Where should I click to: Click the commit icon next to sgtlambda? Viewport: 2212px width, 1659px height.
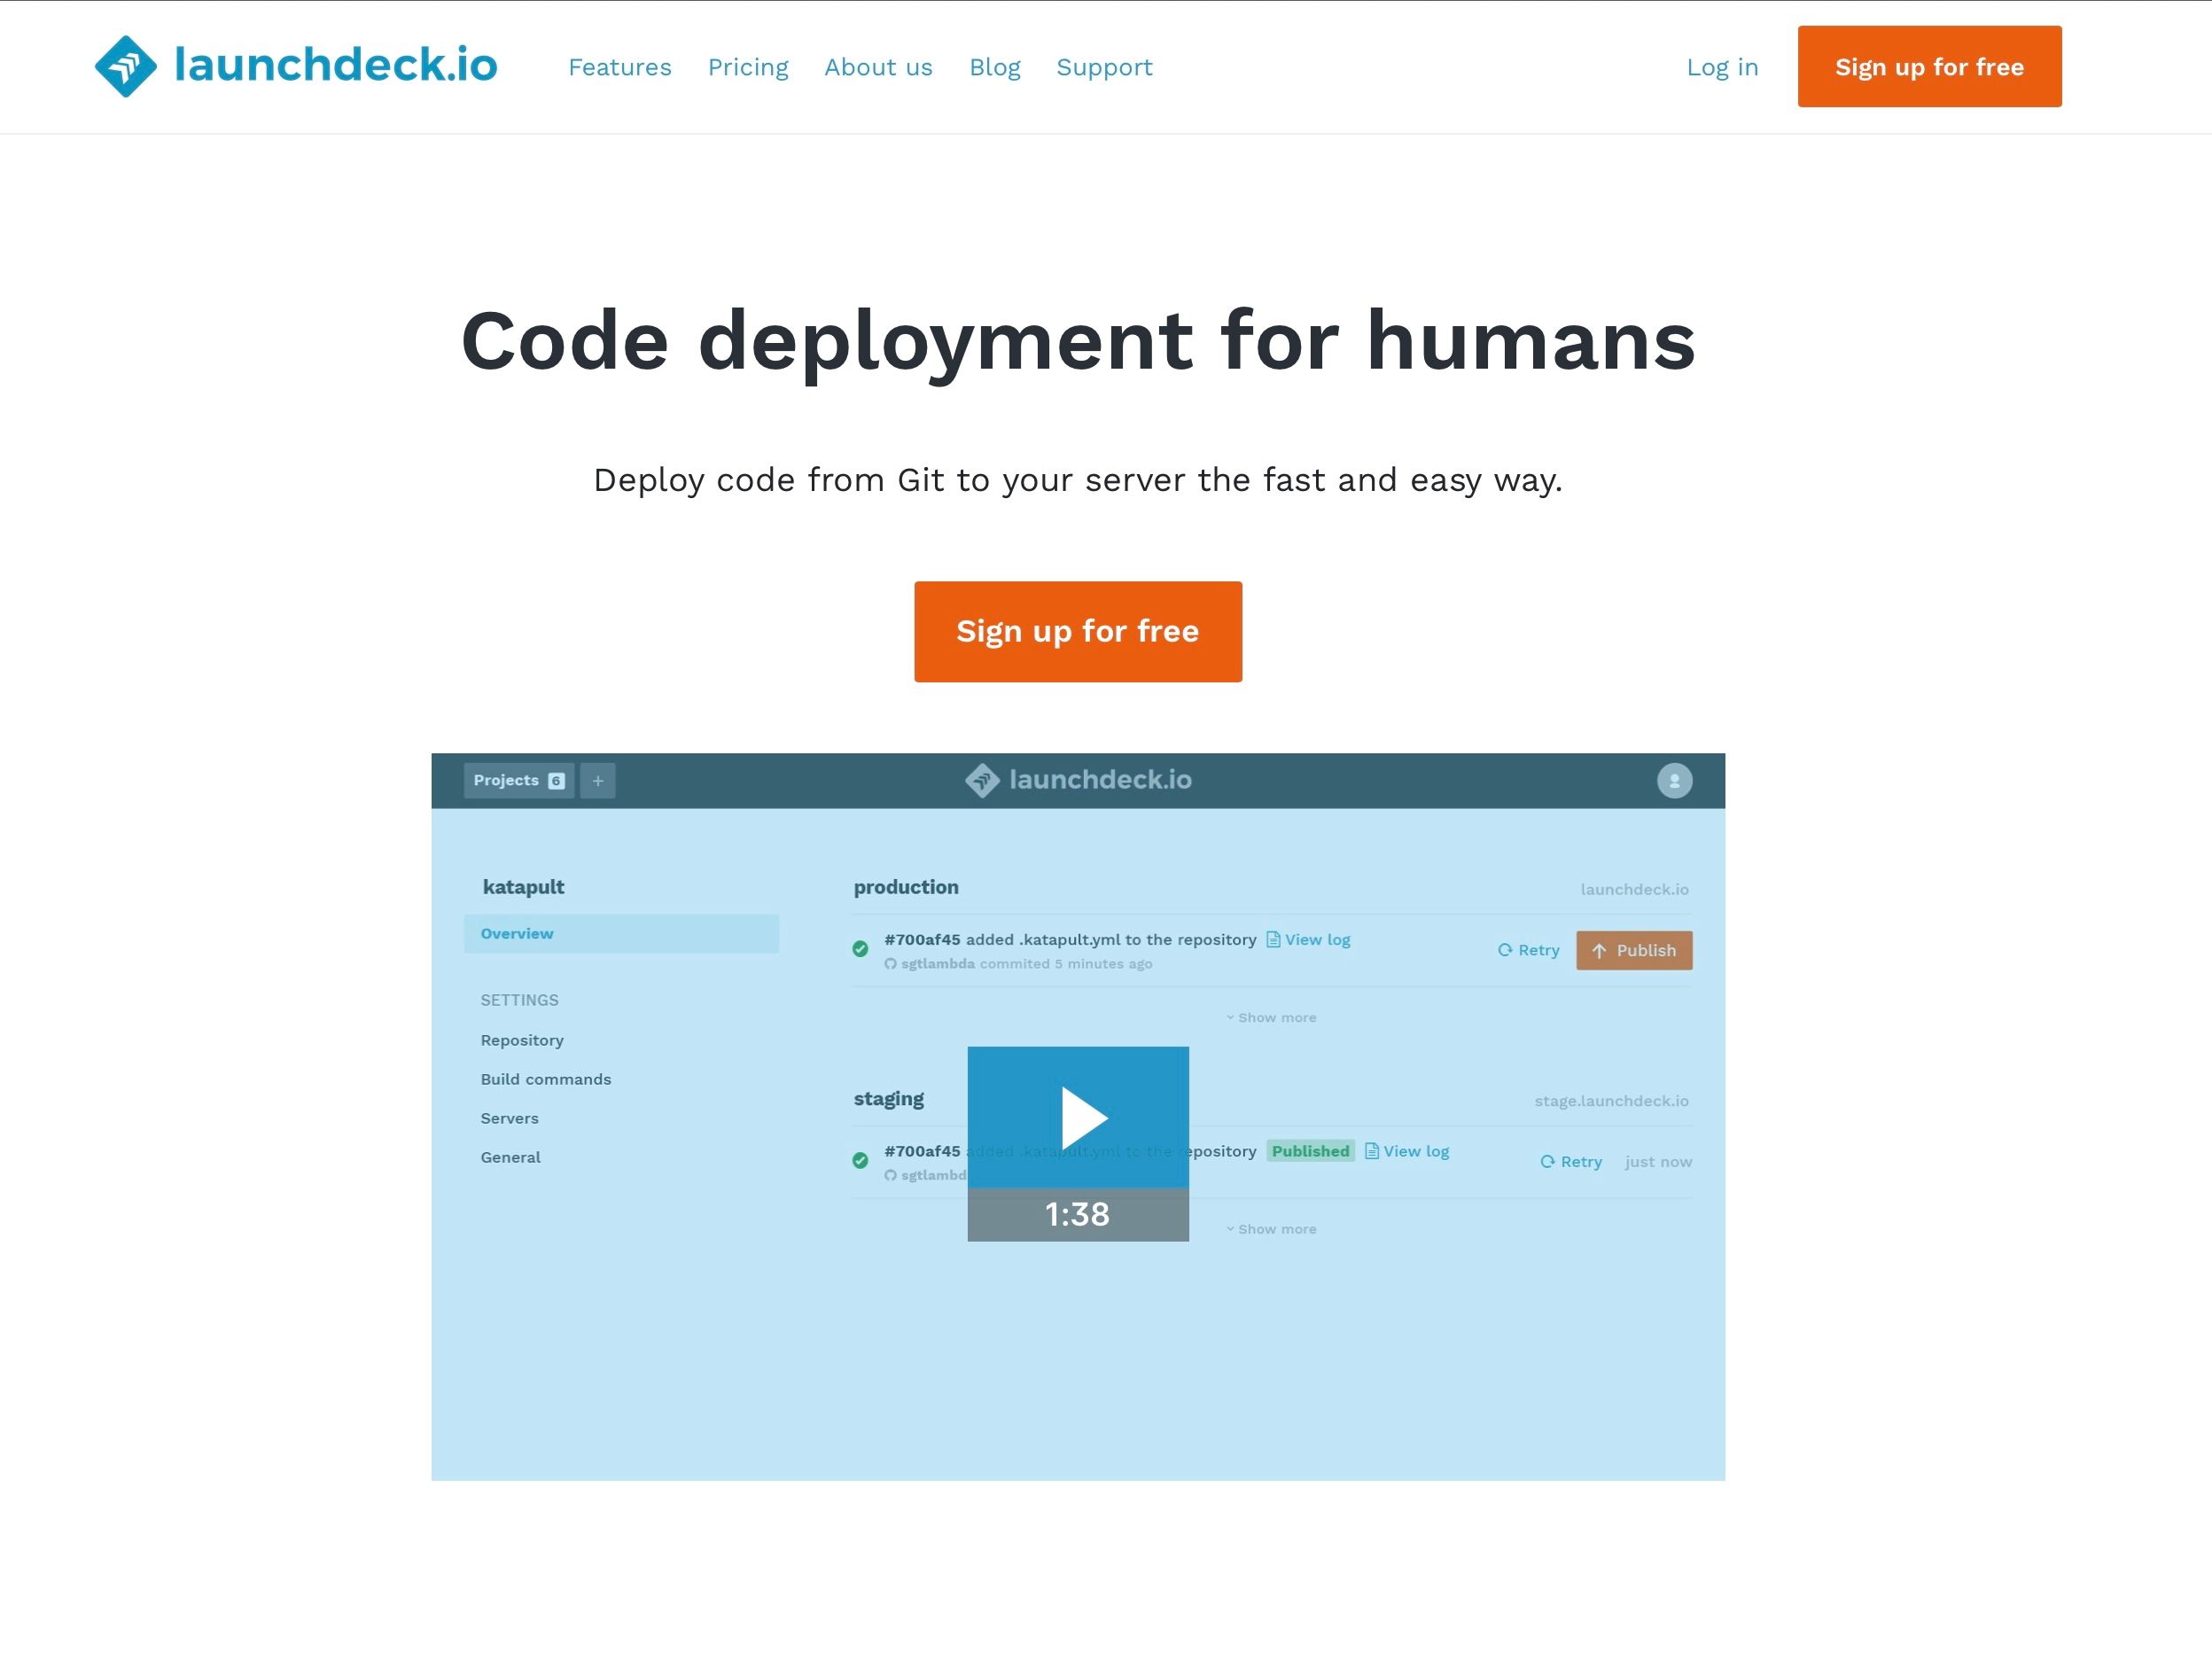[890, 963]
